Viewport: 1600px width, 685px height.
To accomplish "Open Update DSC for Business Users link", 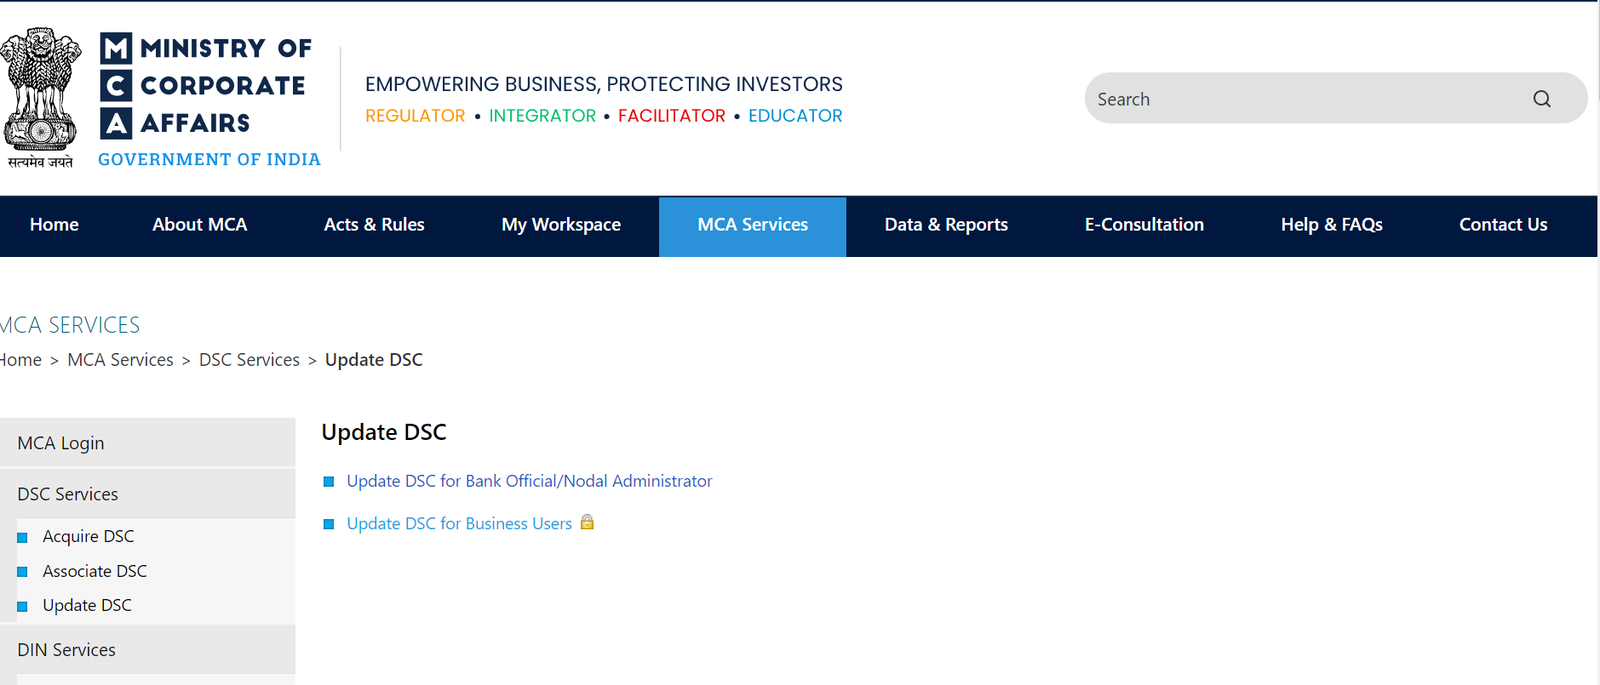I will tap(459, 523).
